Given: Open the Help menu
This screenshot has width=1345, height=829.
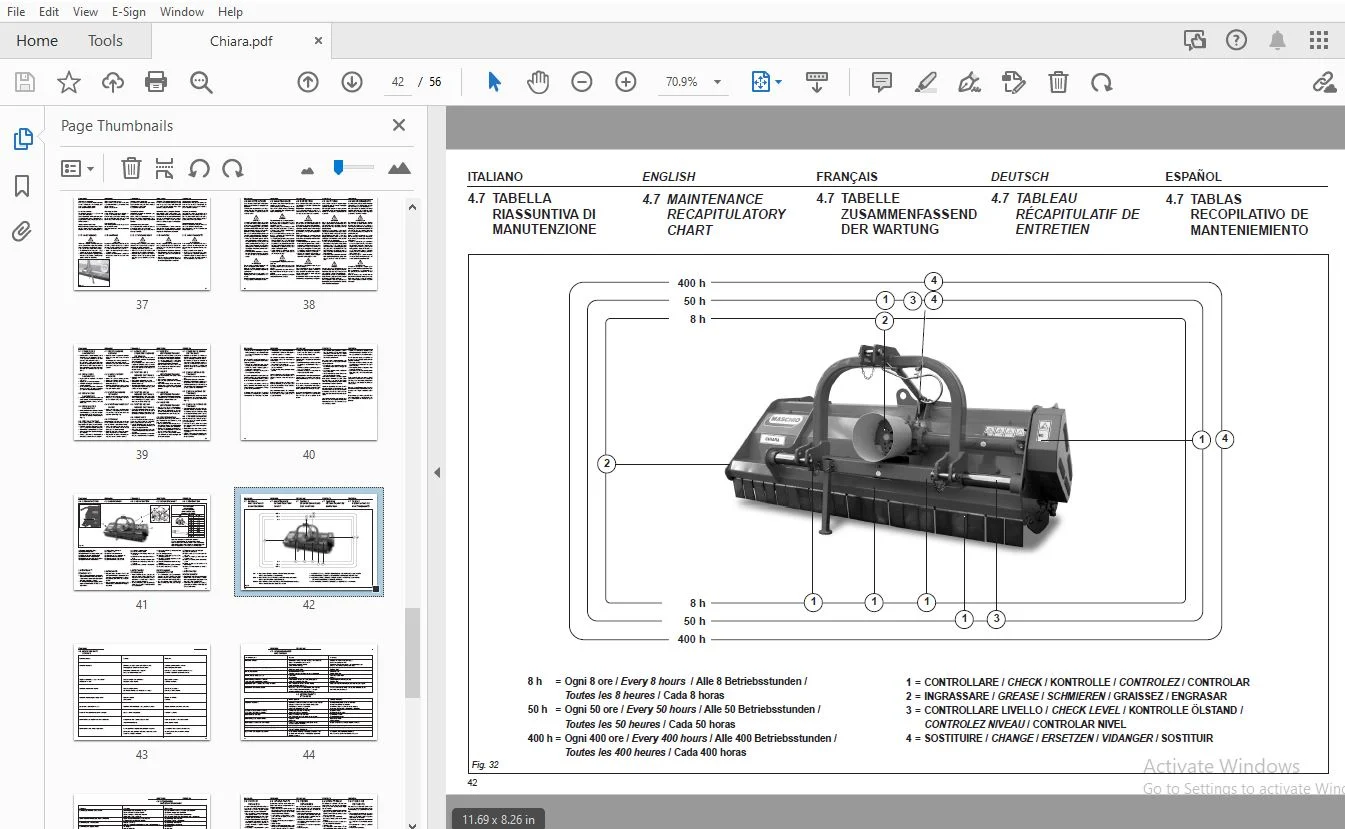Looking at the screenshot, I should coord(230,12).
